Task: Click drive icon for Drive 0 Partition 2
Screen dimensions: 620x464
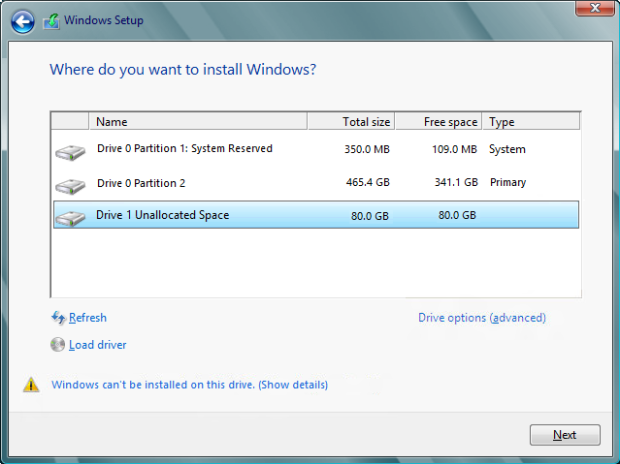Action: coord(70,186)
